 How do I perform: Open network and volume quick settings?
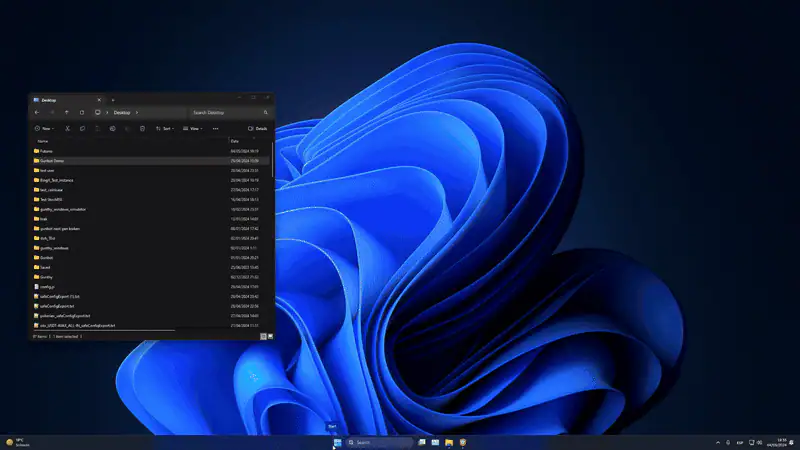point(755,442)
